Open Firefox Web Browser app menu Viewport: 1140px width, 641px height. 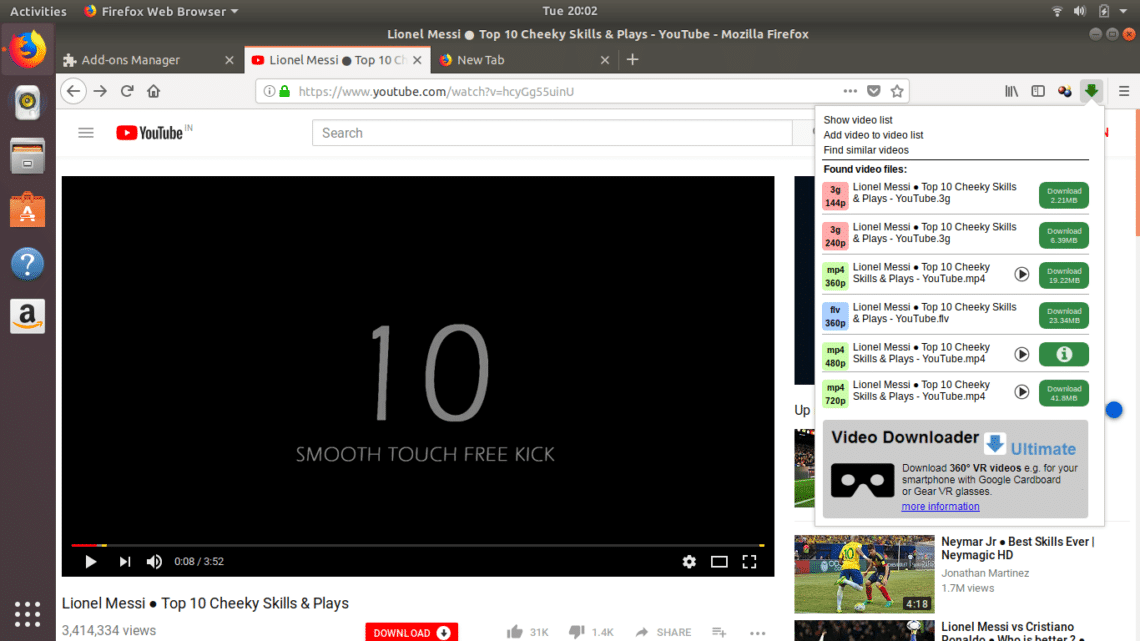pyautogui.click(x=161, y=11)
